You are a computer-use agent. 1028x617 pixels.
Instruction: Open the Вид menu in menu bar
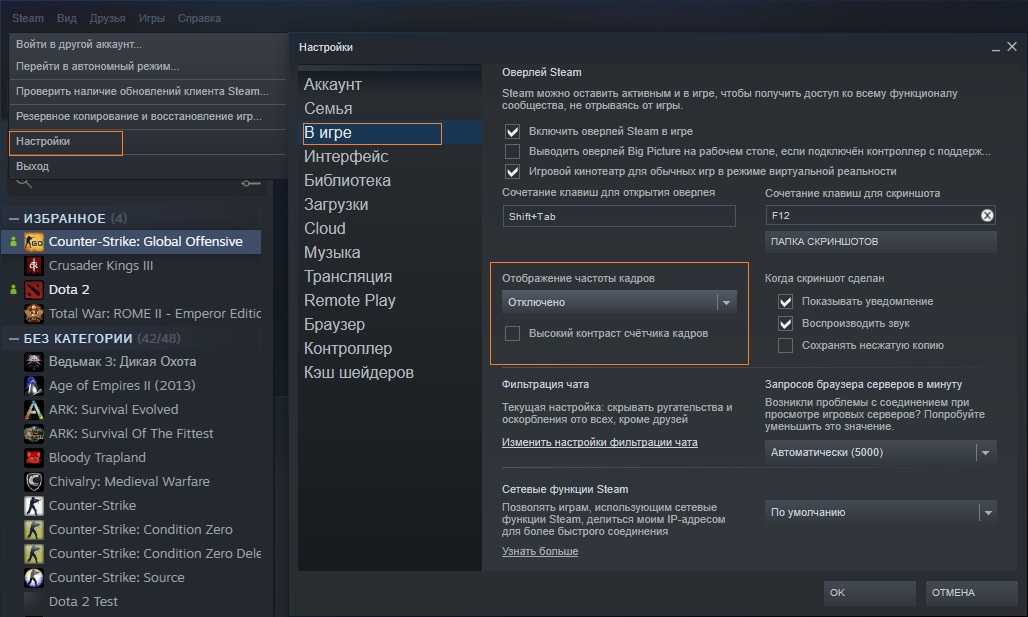click(x=67, y=18)
